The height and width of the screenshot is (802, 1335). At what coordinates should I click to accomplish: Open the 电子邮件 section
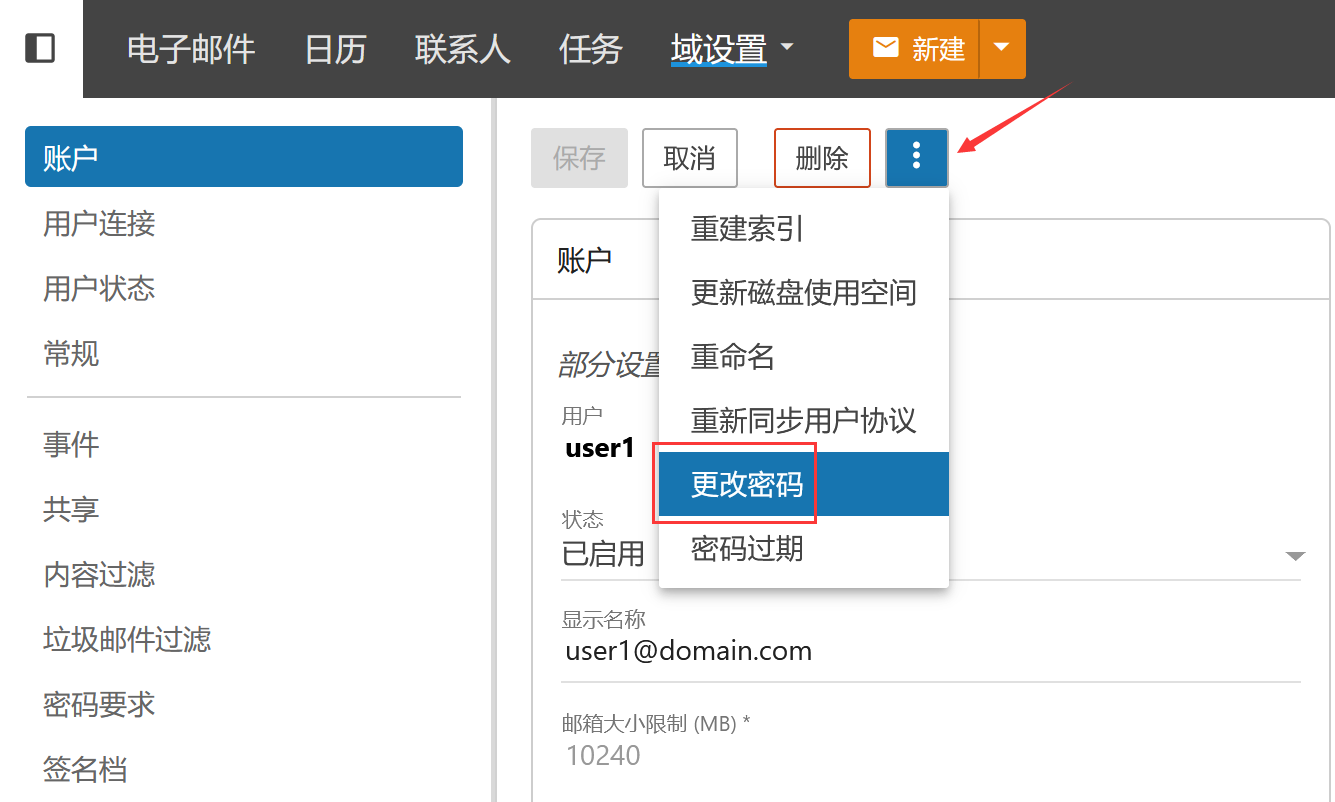click(x=191, y=49)
